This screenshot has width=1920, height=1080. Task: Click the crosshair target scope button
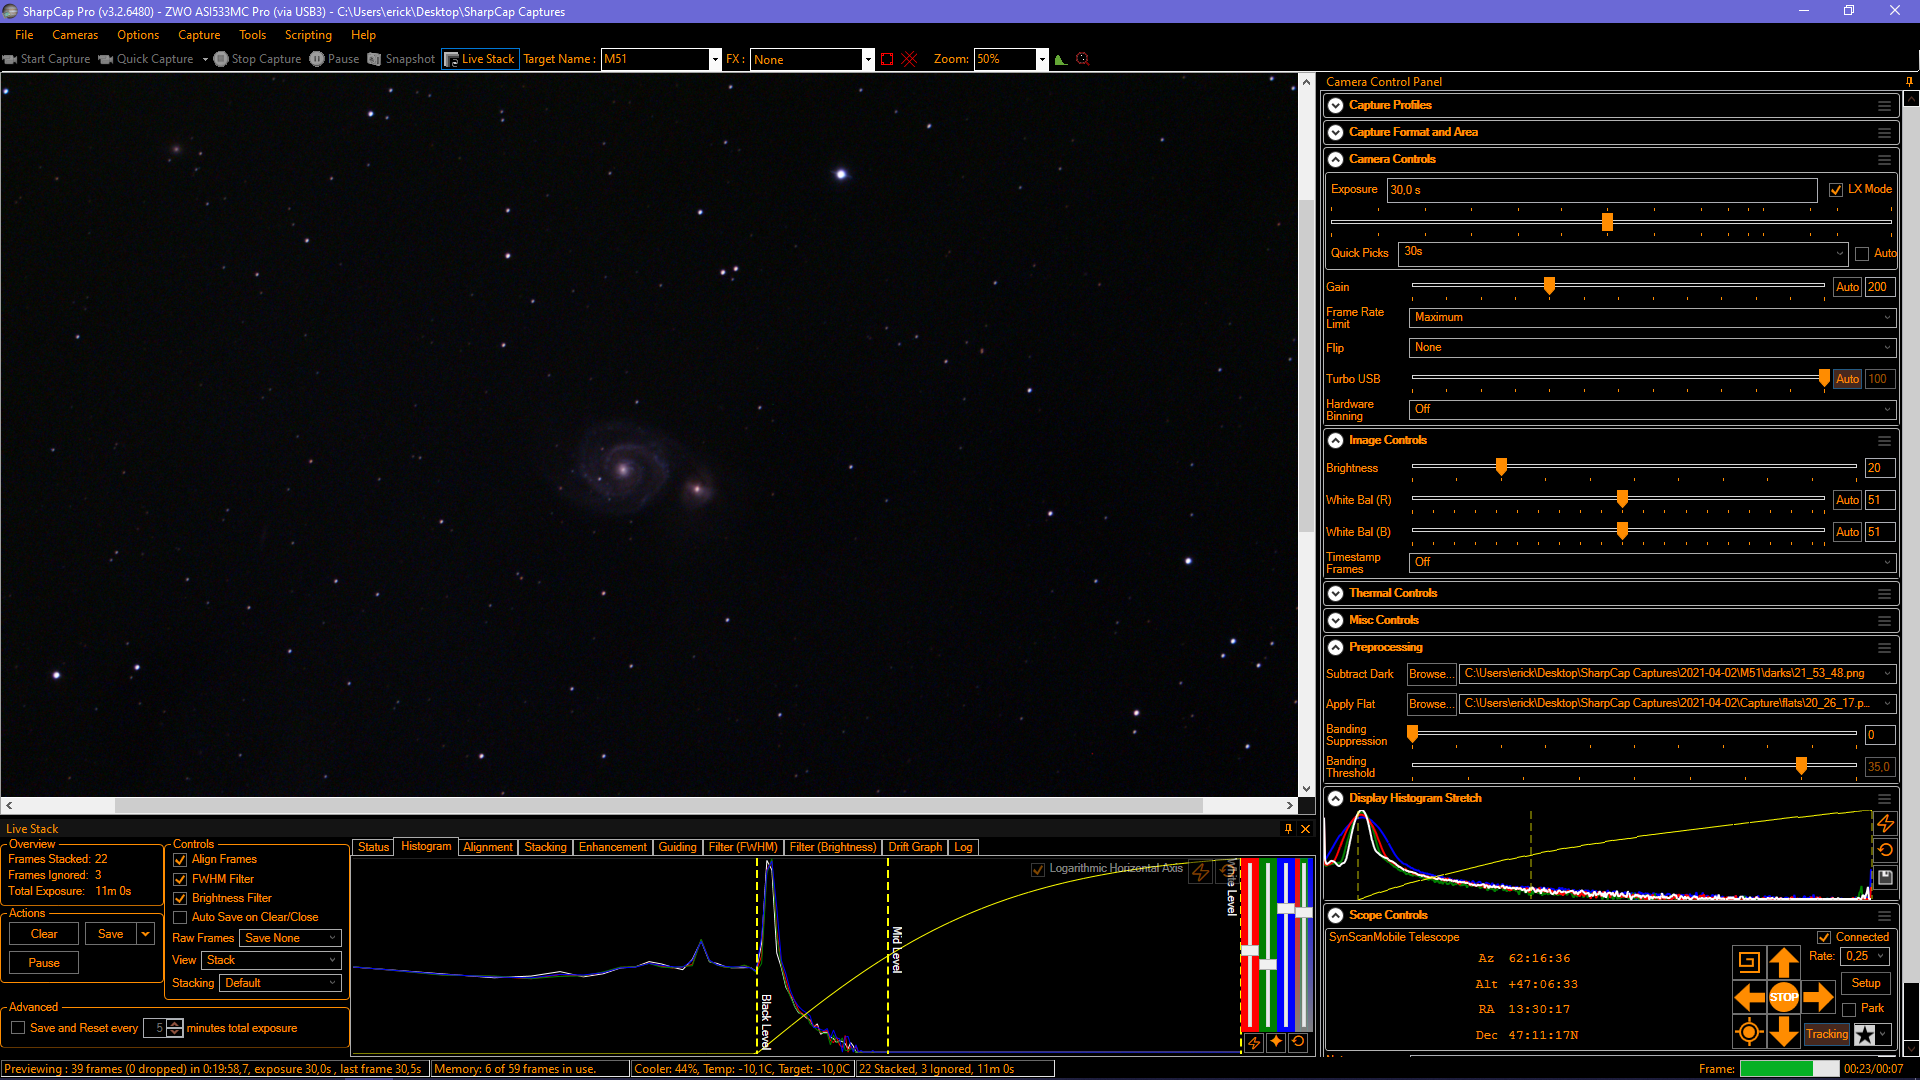coord(1749,1031)
